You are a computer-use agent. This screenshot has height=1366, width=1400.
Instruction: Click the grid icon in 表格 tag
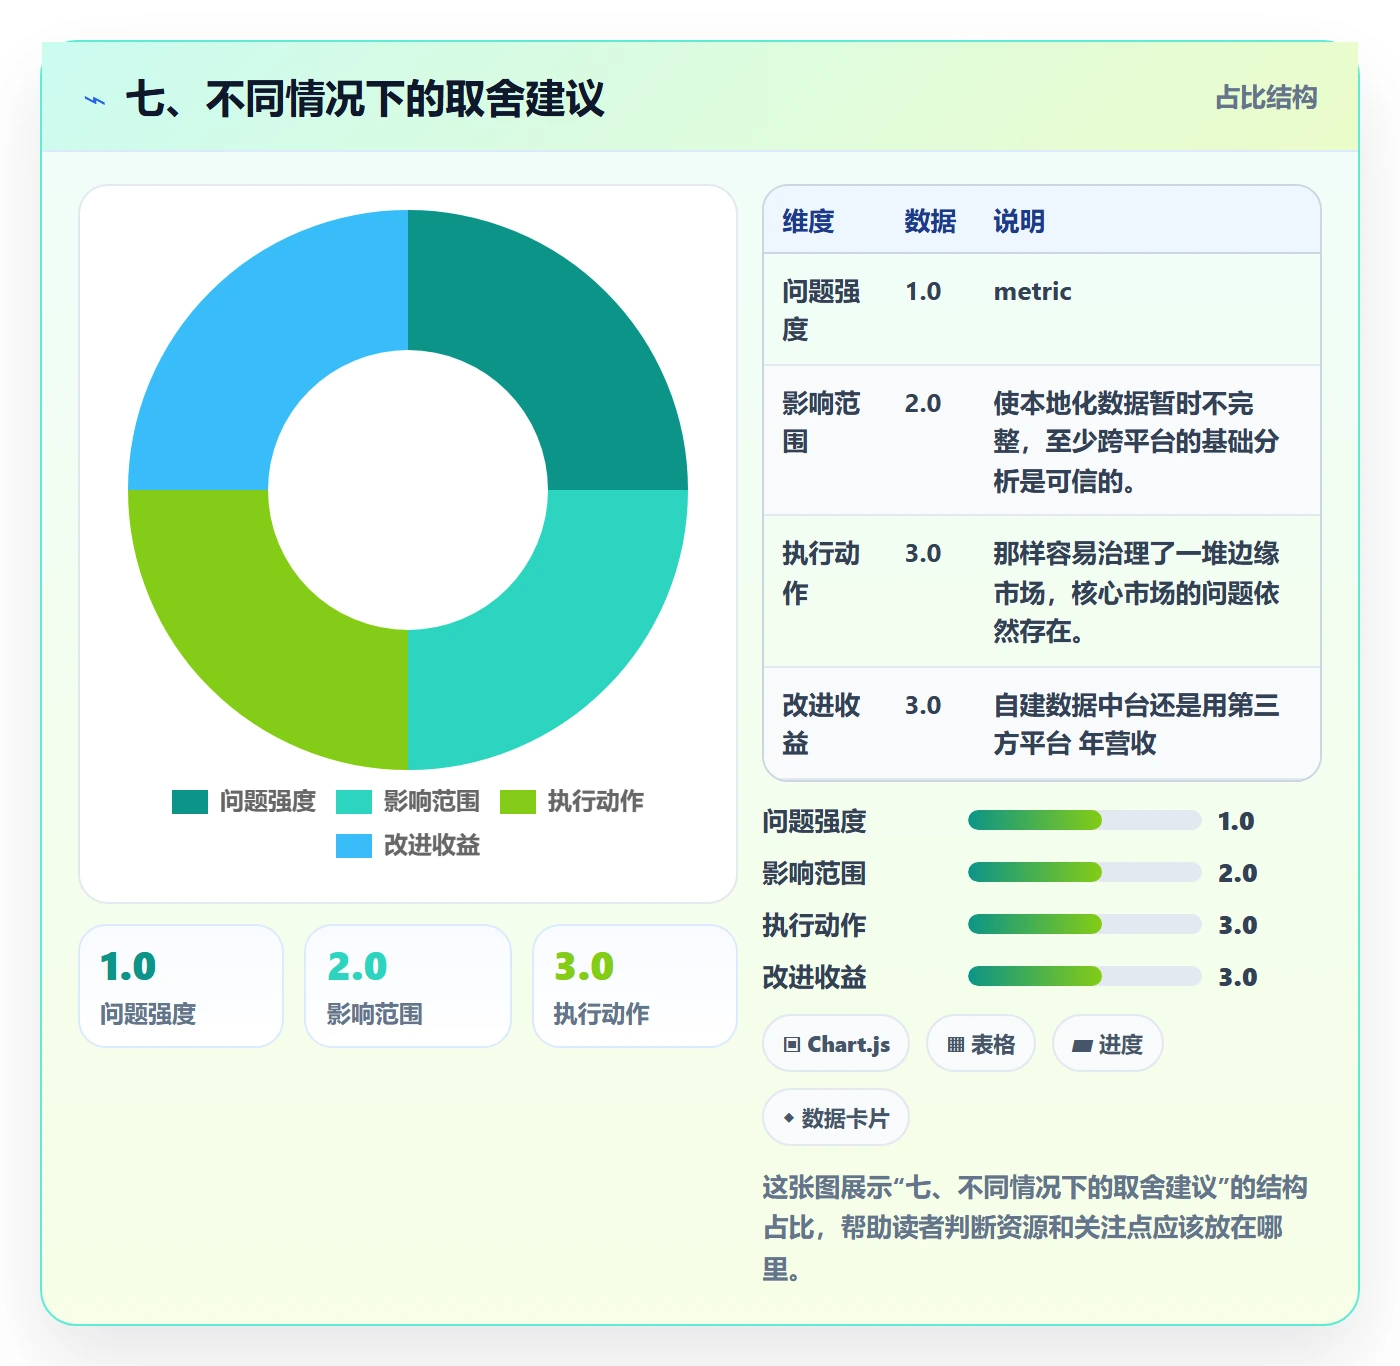coord(956,1045)
